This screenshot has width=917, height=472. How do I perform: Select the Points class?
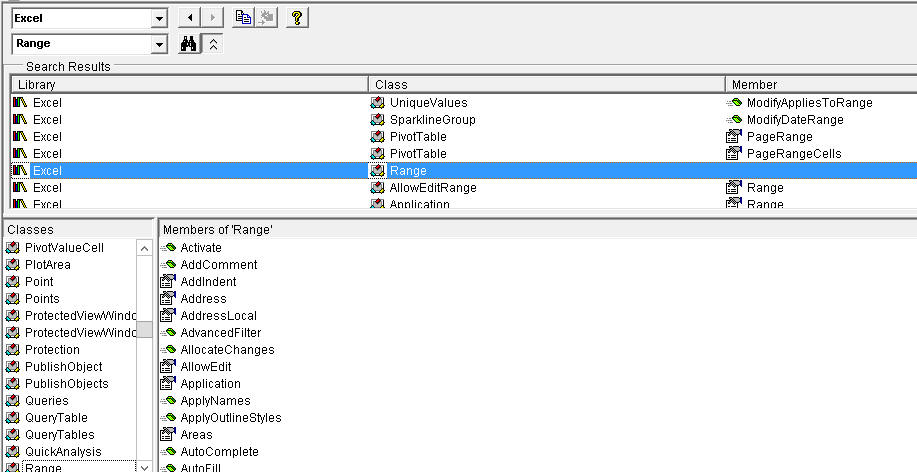[42, 299]
